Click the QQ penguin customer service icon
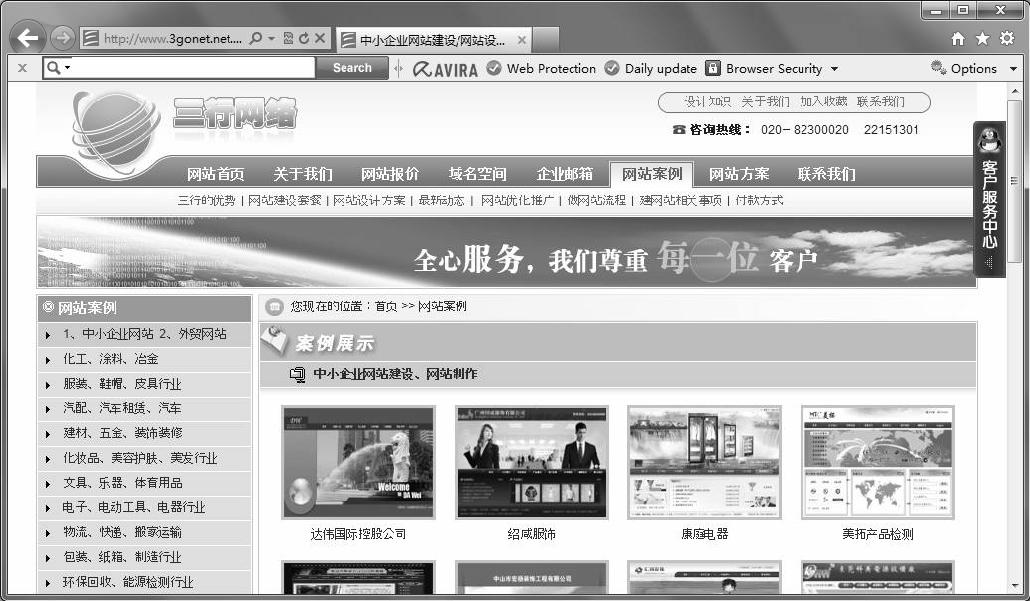The image size is (1030, 601). pos(988,139)
